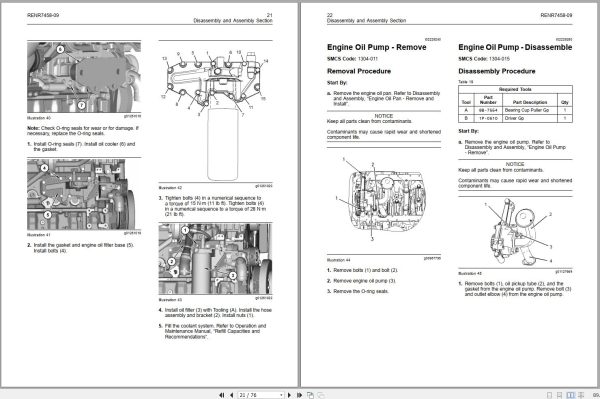Click the Note about checking O-ring seals
This screenshot has width=600, height=399.
click(x=83, y=131)
